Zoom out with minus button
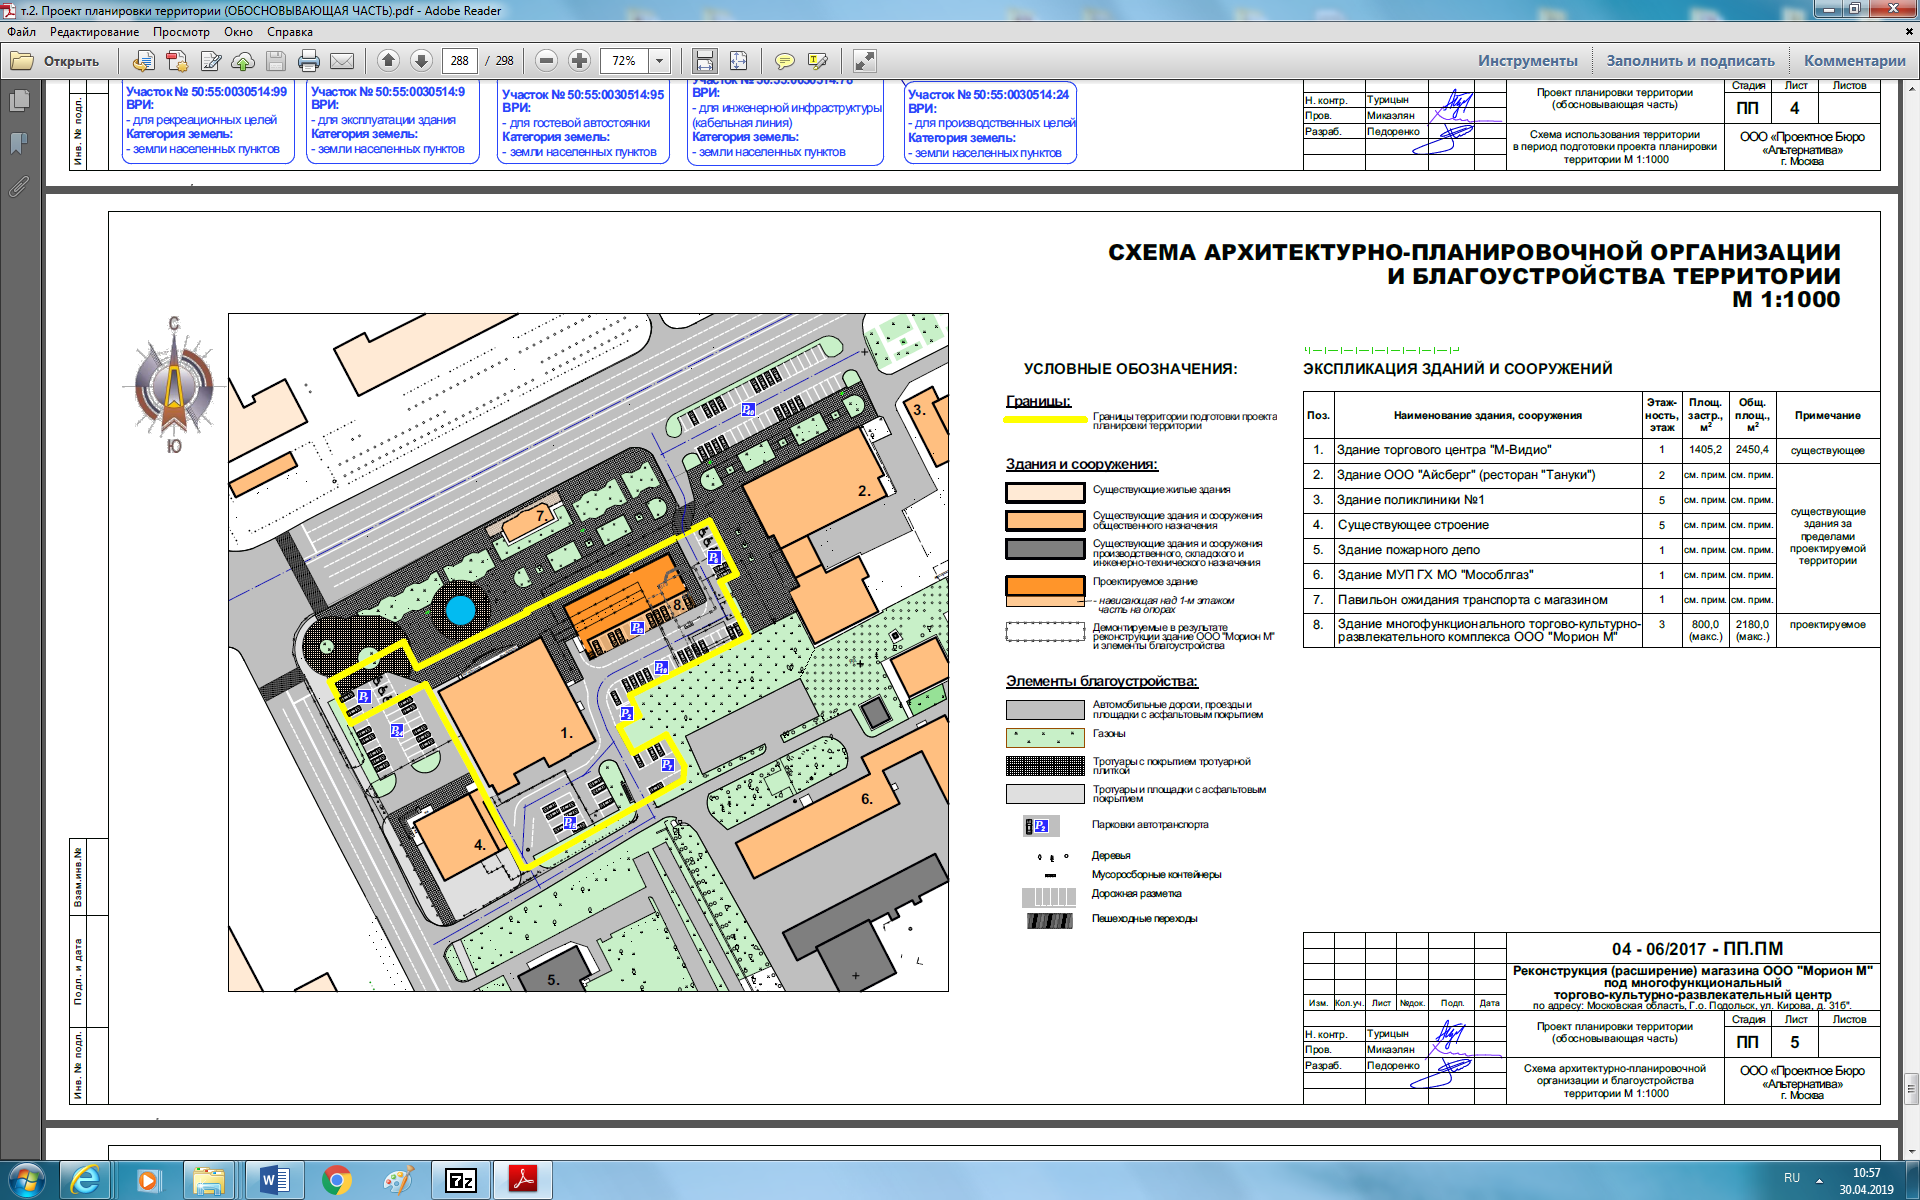Viewport: 1920px width, 1200px height. (x=546, y=61)
